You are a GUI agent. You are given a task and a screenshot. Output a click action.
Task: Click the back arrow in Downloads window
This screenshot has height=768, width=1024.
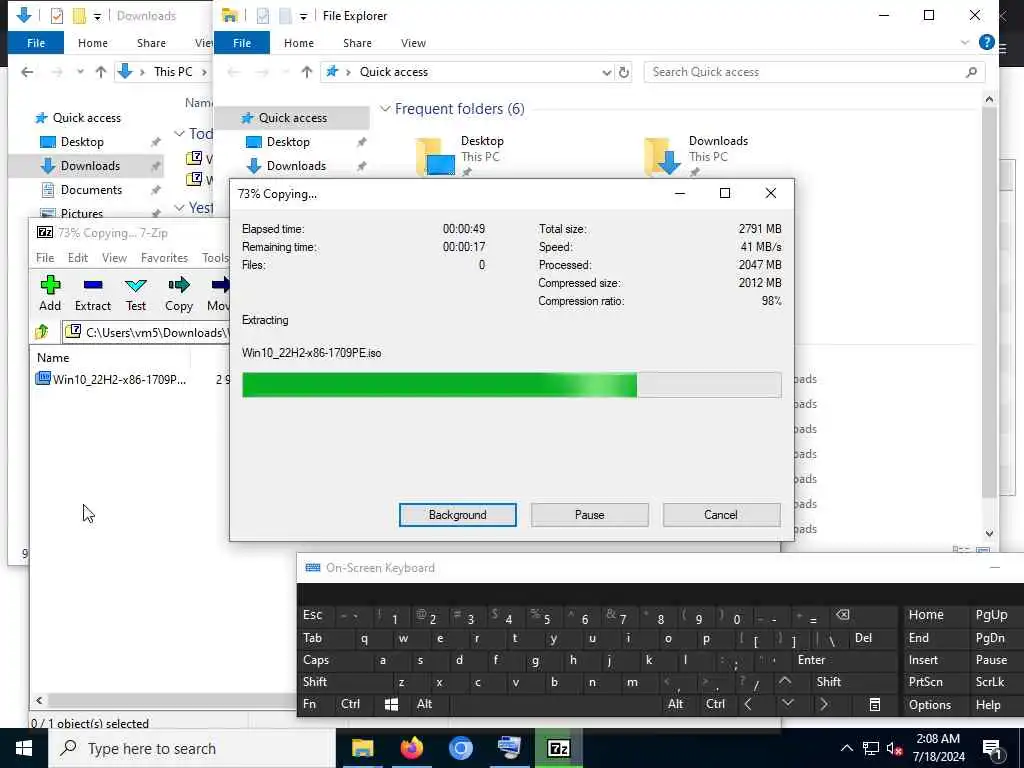point(27,72)
